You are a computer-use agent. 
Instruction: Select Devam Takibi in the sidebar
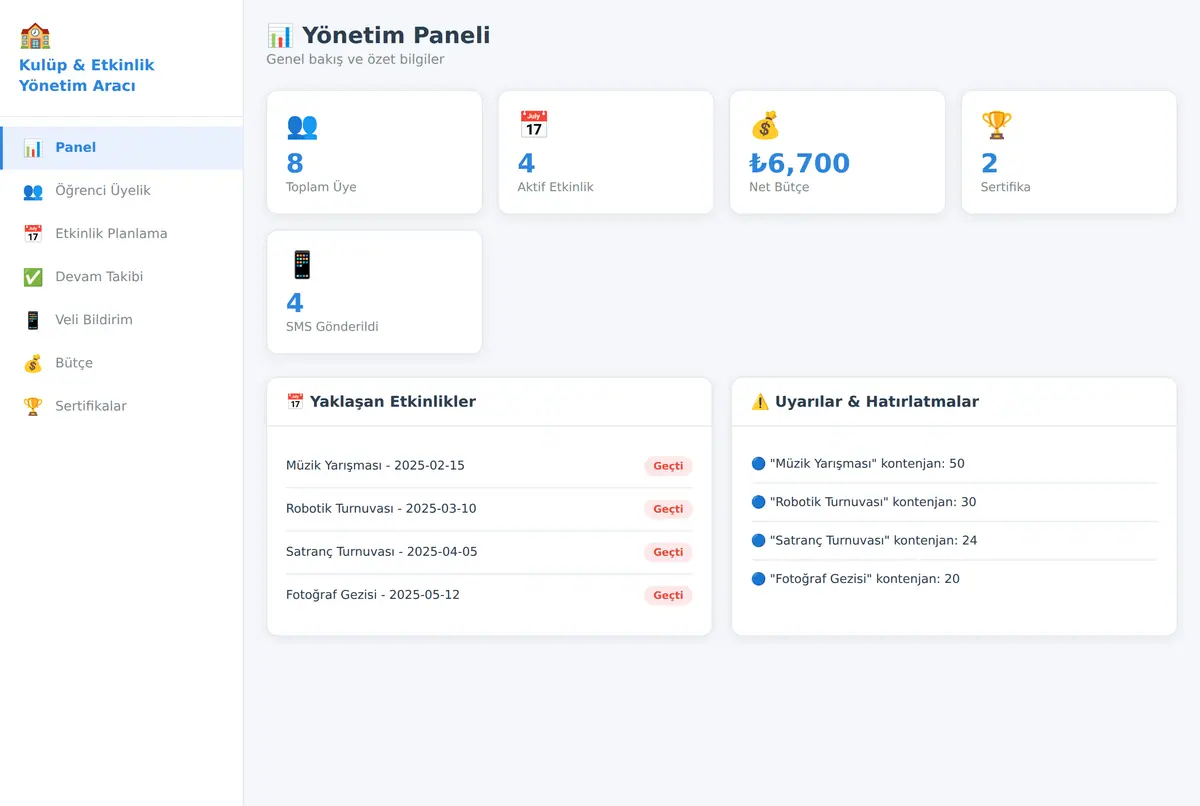point(121,277)
